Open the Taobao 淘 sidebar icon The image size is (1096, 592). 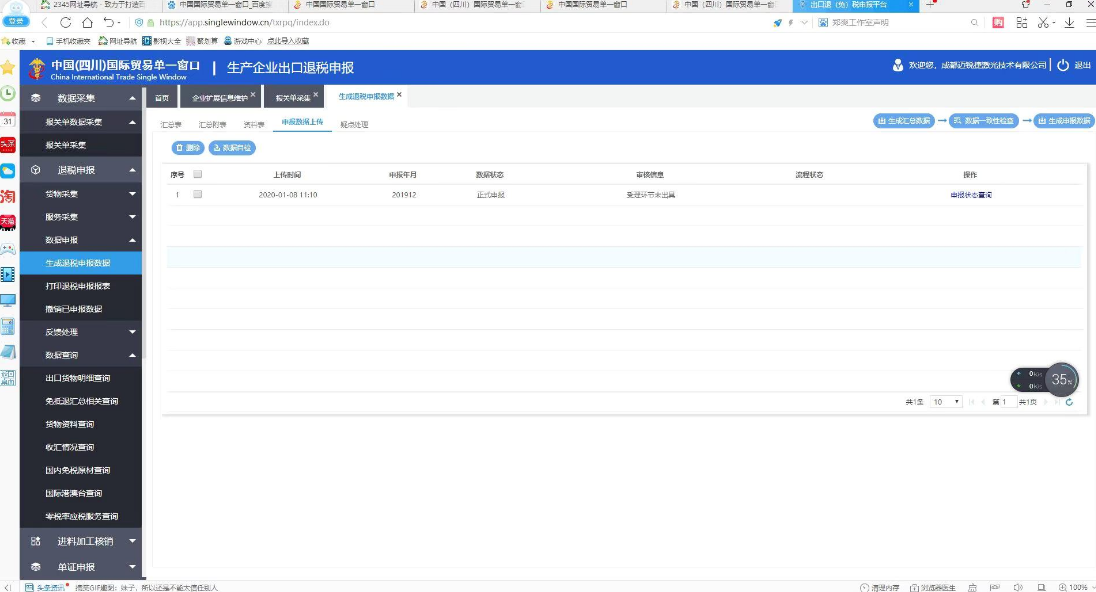tap(8, 196)
